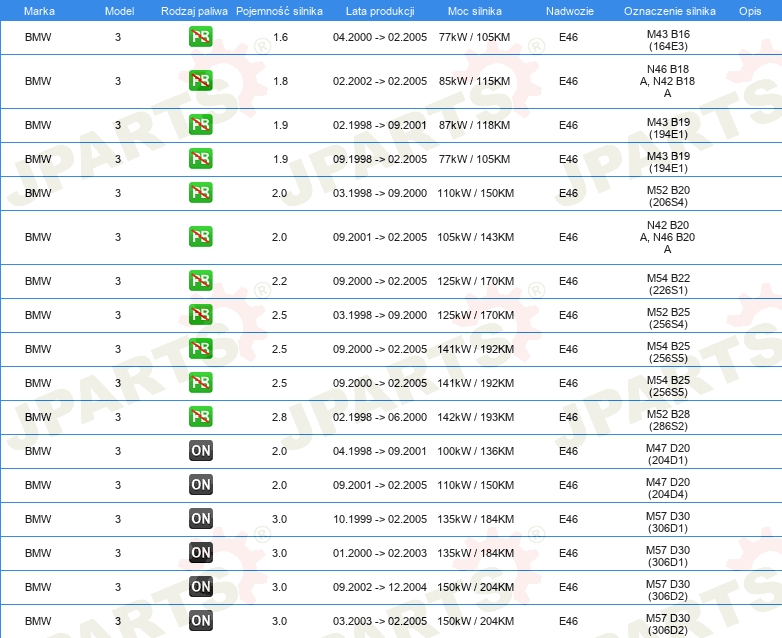Click engine code M47 D20 (204D1)

(668, 454)
